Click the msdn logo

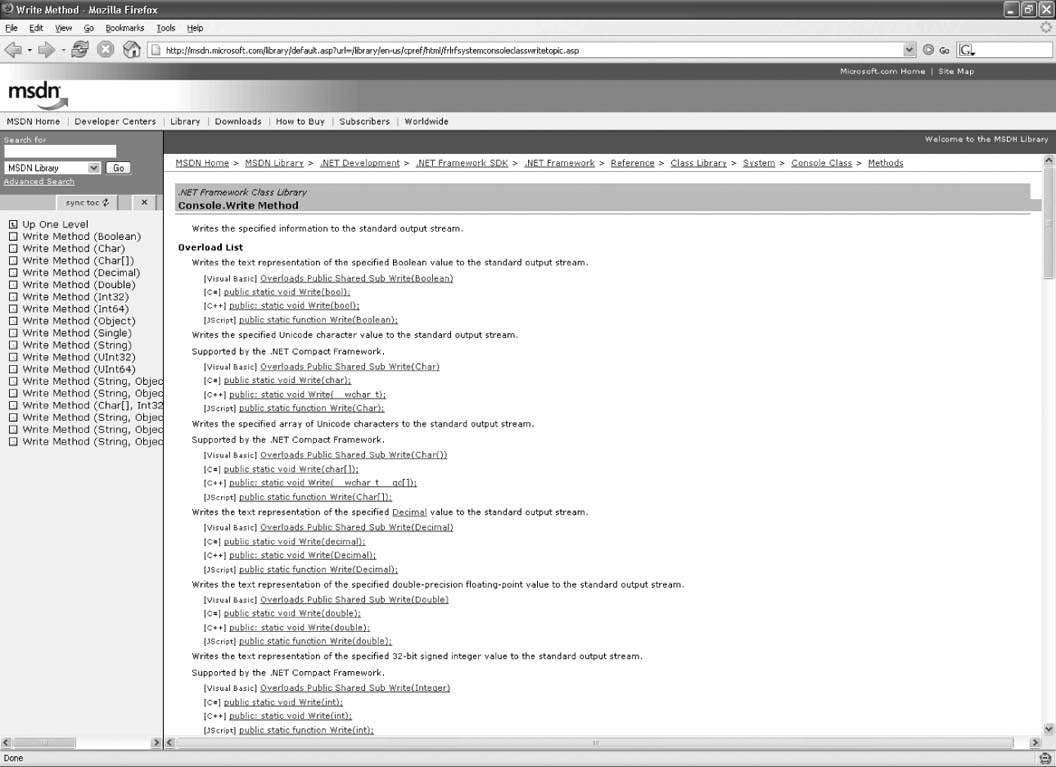point(38,96)
